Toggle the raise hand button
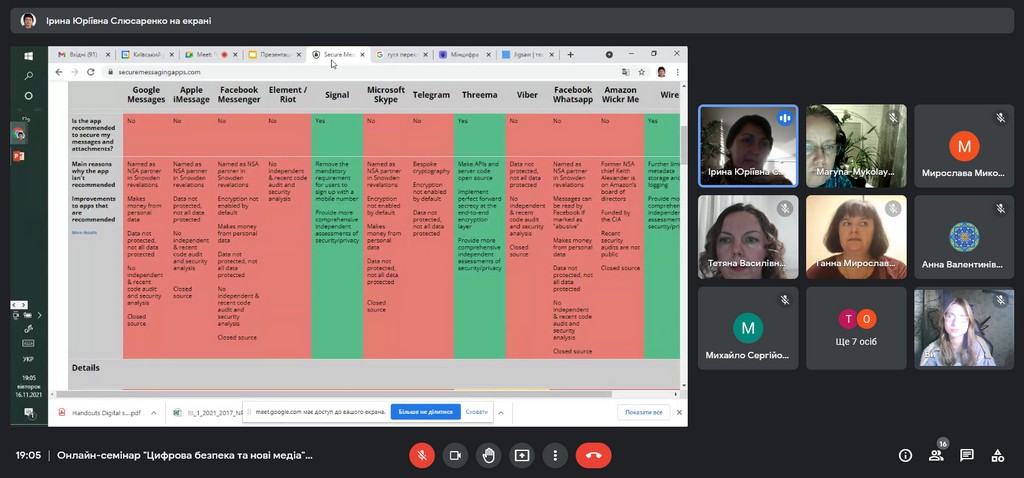The width and height of the screenshot is (1024, 478). click(x=488, y=455)
